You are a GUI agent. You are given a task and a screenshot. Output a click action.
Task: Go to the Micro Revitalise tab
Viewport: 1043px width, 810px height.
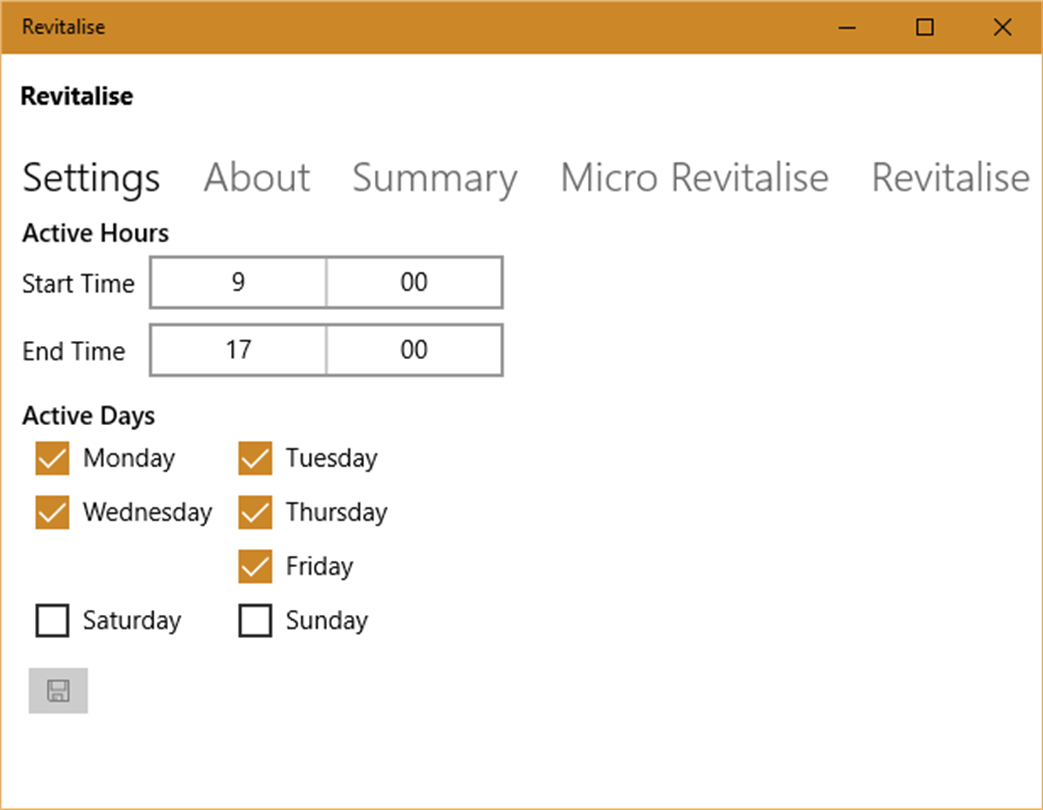click(694, 178)
